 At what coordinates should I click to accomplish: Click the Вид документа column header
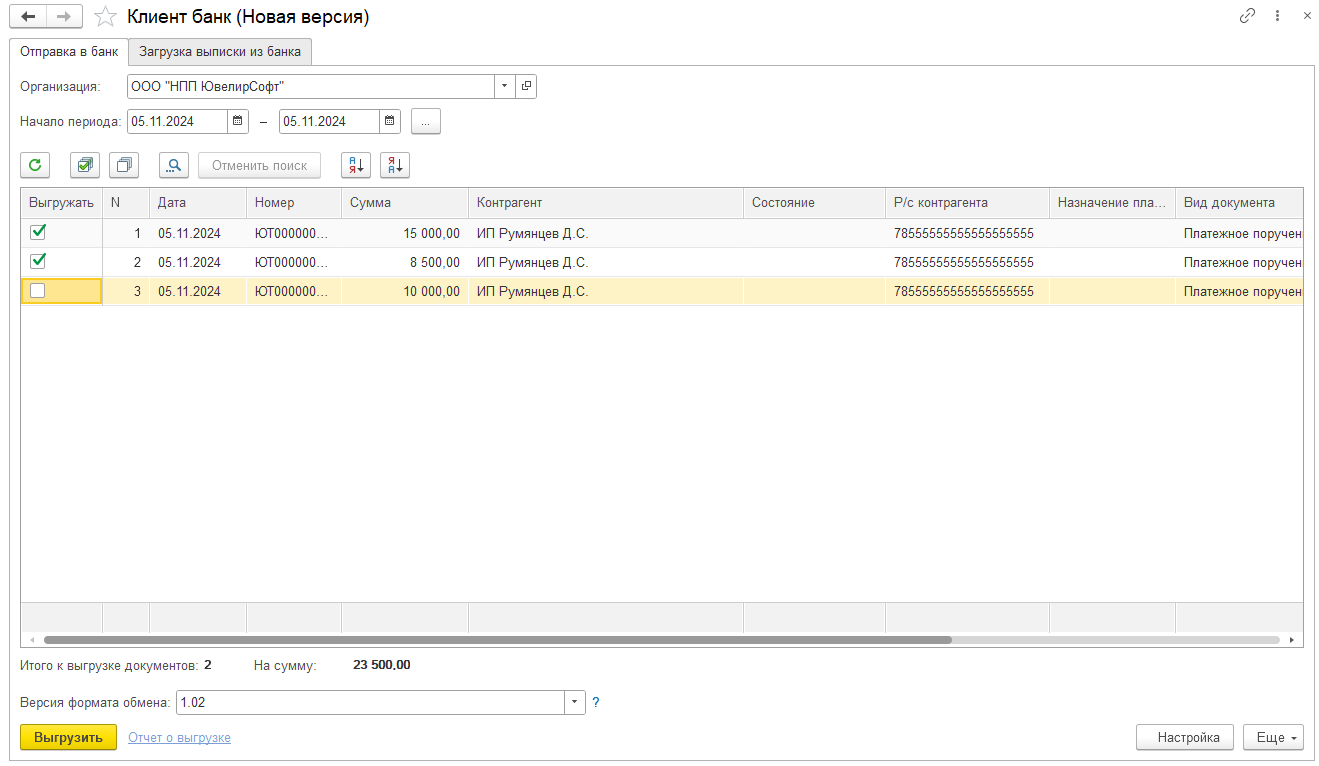(1239, 203)
